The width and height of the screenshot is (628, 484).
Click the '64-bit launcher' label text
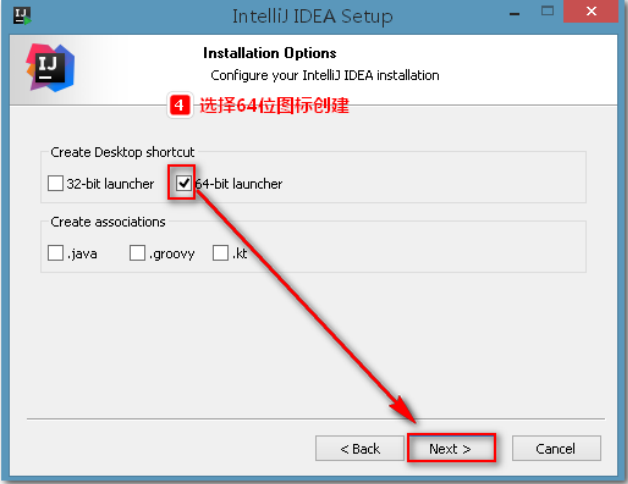[239, 184]
